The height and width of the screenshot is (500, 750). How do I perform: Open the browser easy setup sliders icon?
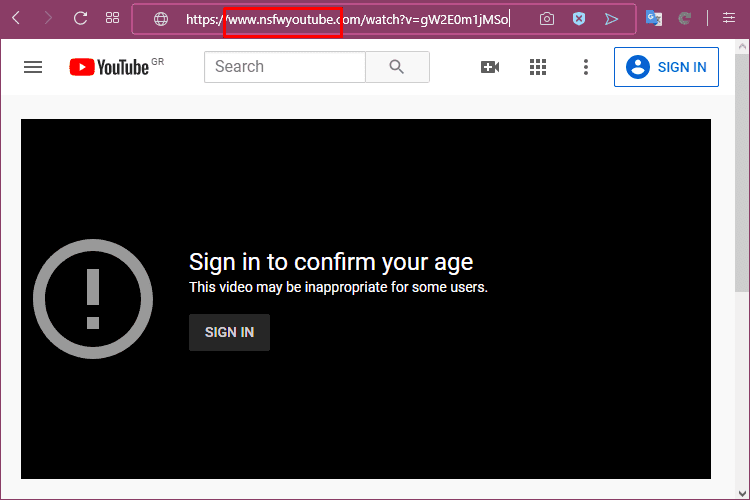(729, 18)
